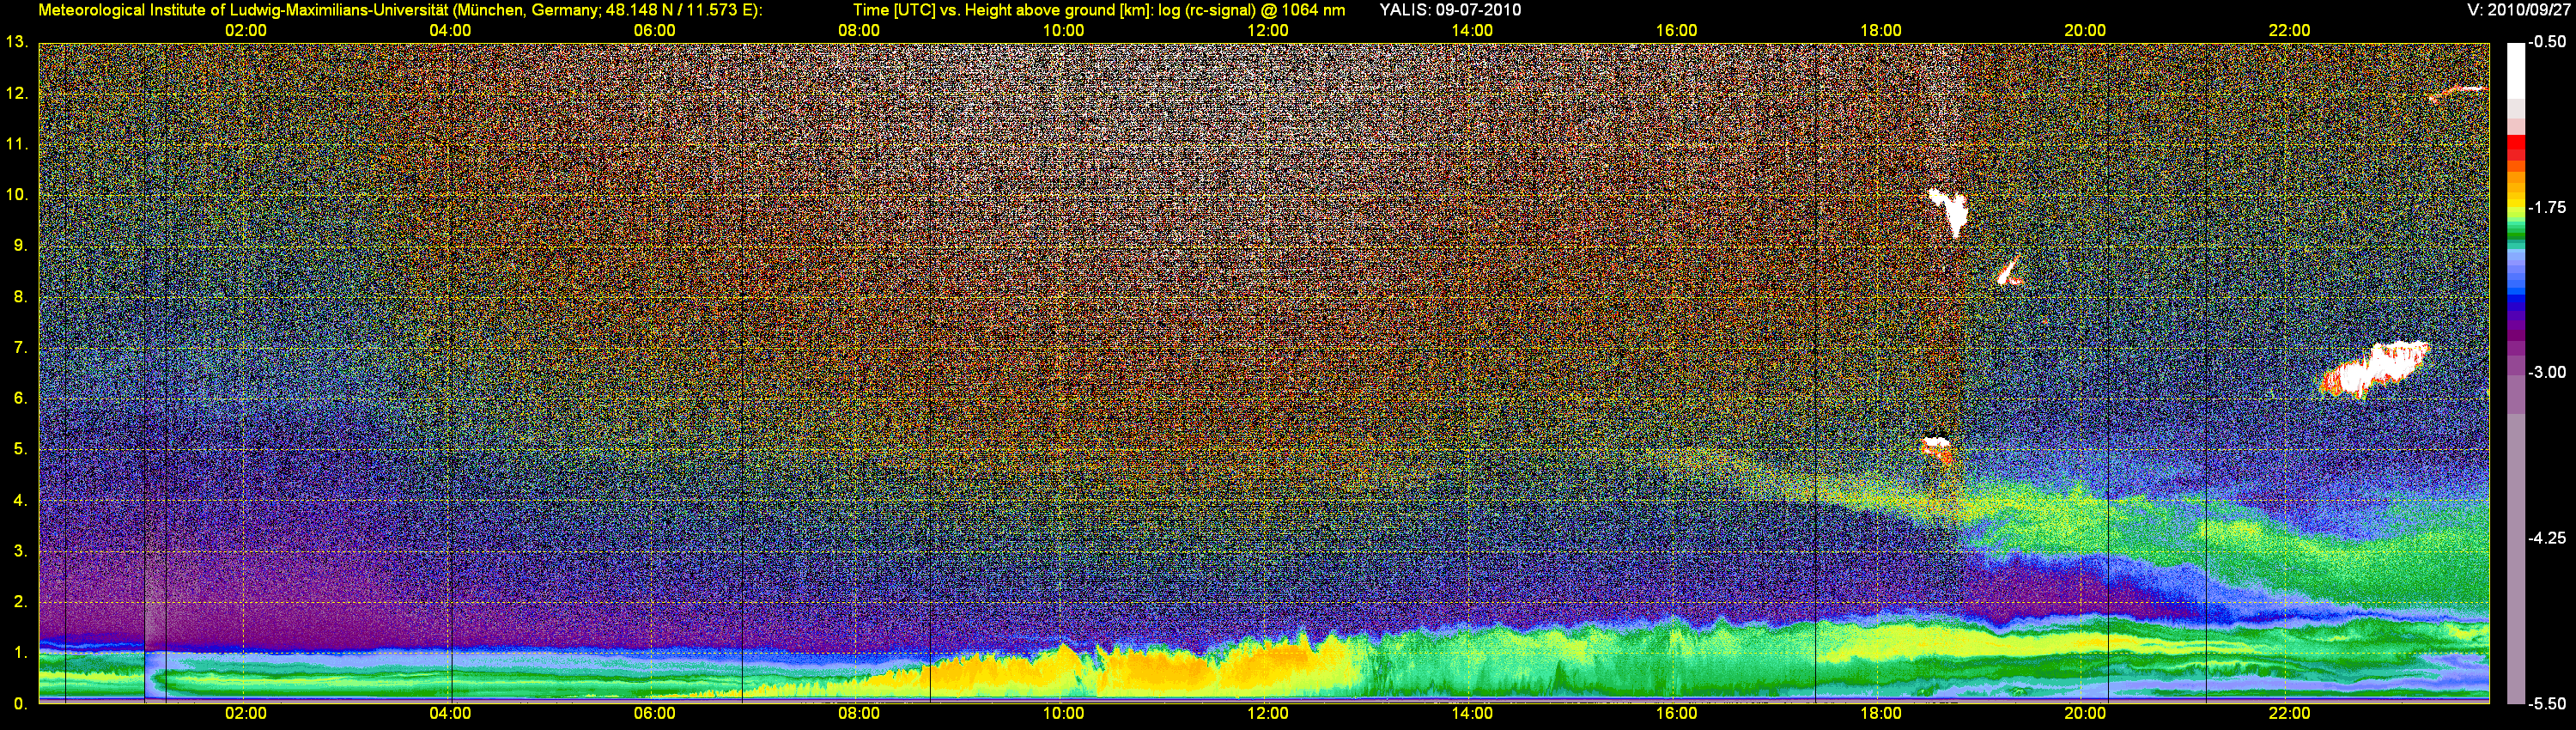Click the 10:00 label on the bottom time axis
2576x730 pixels.
[x=1064, y=714]
